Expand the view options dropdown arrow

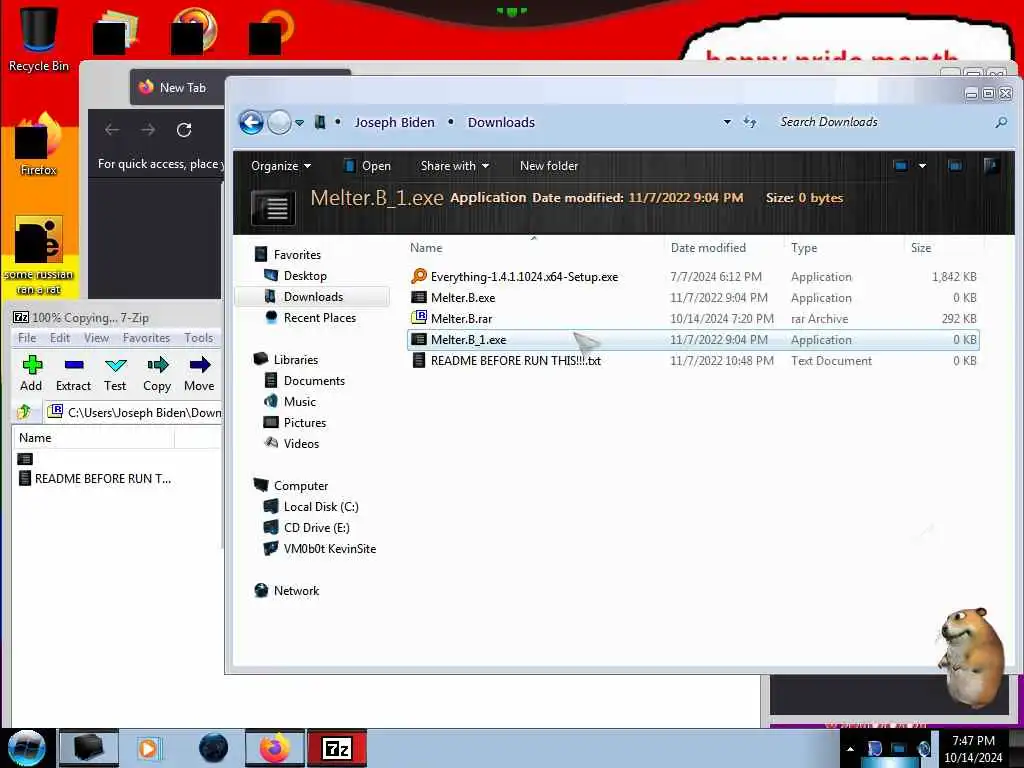pyautogui.click(x=922, y=166)
